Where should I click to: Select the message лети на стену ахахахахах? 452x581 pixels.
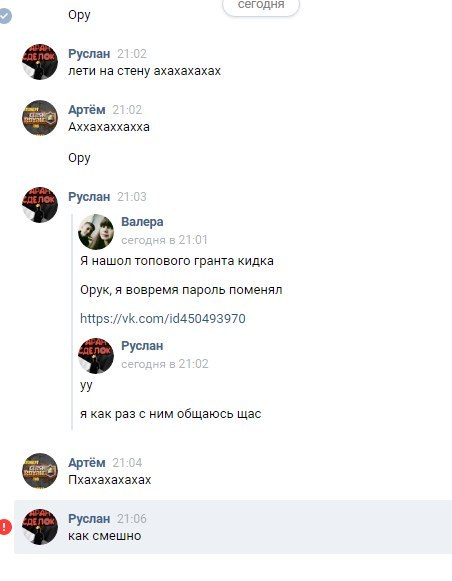pos(144,71)
